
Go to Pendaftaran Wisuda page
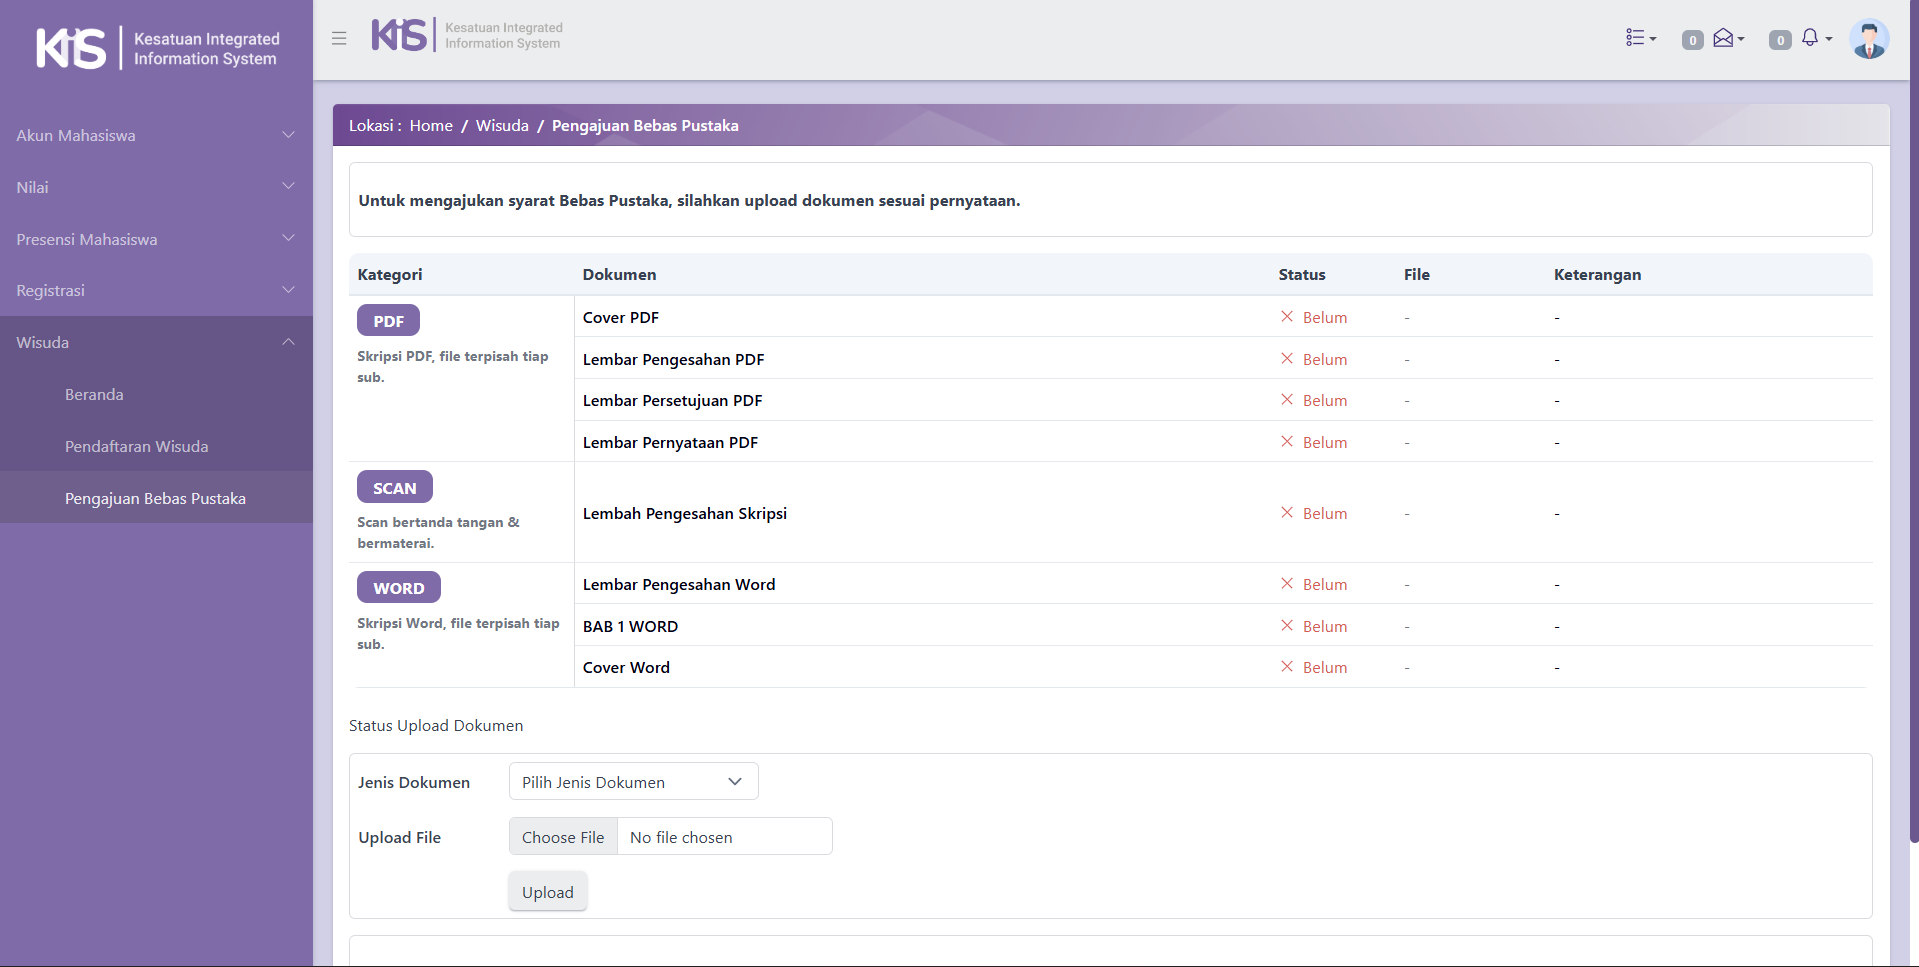(136, 446)
